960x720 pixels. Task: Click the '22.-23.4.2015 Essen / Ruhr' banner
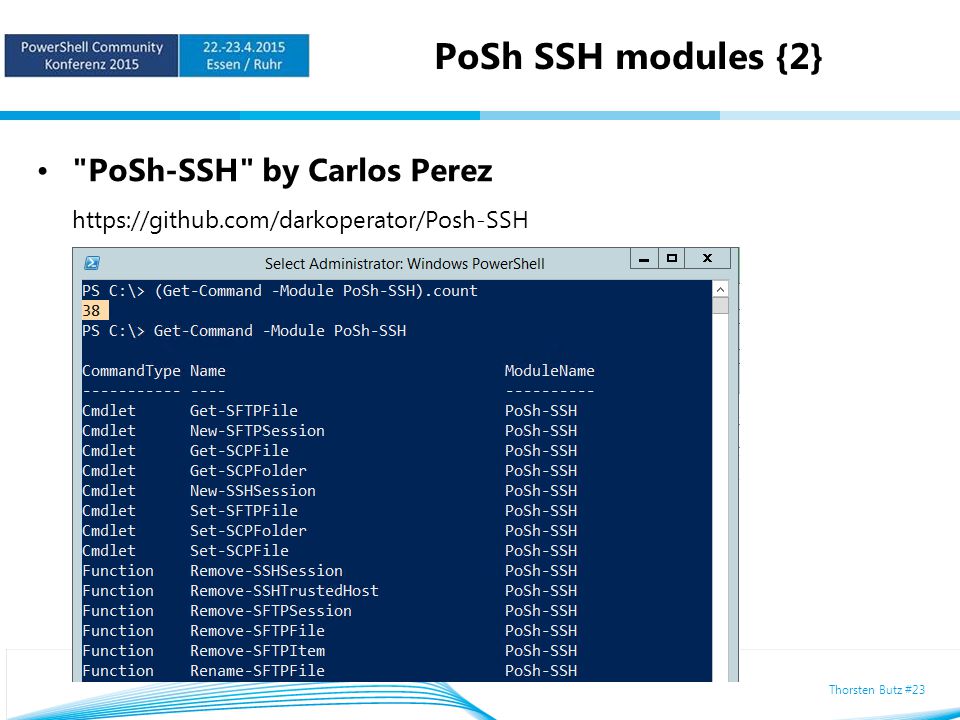tap(244, 56)
